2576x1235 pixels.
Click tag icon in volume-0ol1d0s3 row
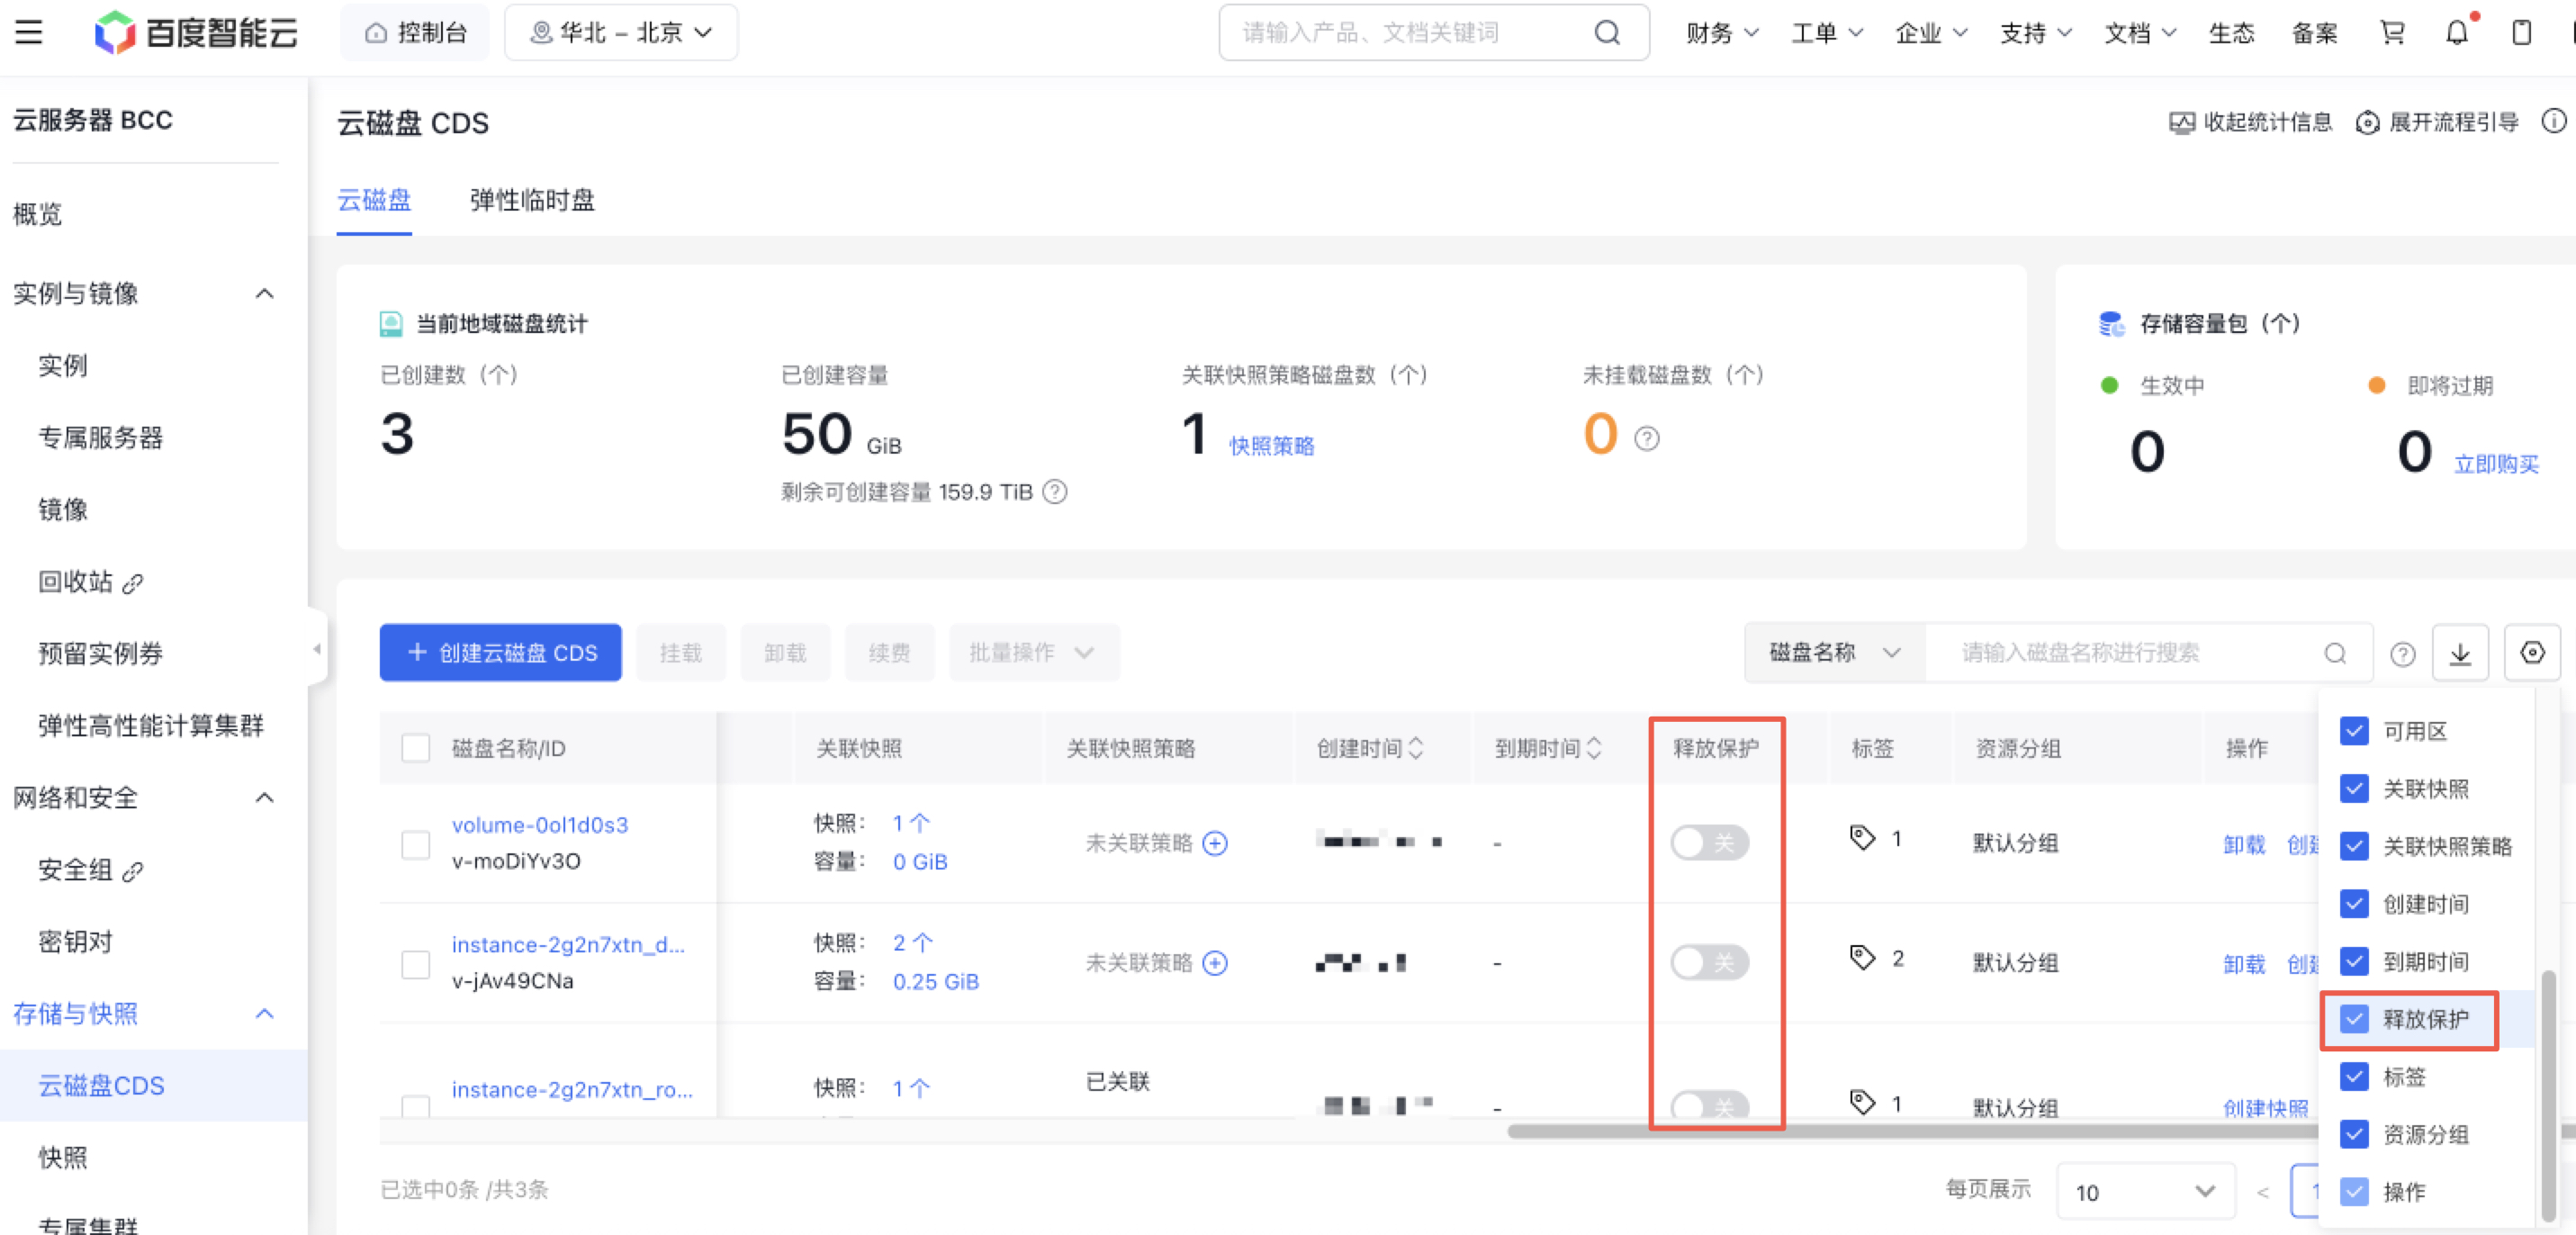(x=1861, y=838)
